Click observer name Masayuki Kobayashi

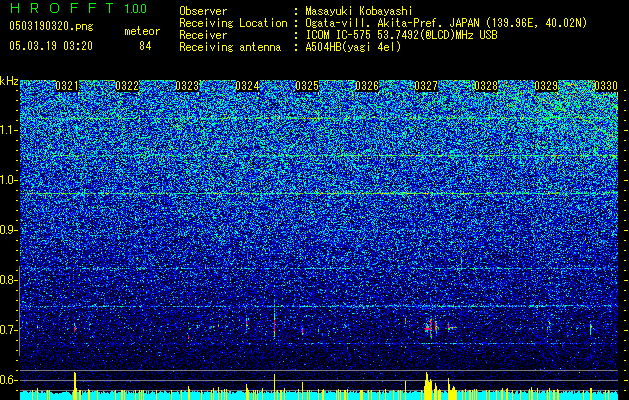point(359,12)
